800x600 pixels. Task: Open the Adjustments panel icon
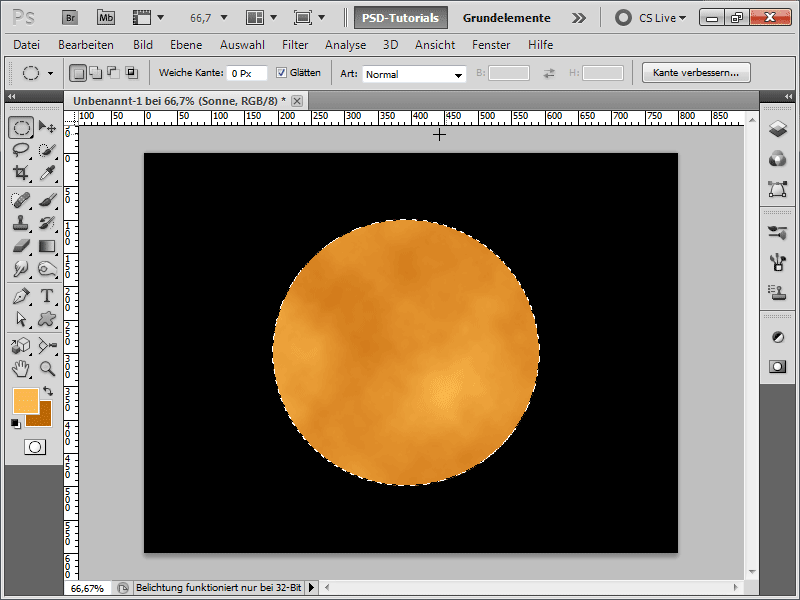point(778,337)
